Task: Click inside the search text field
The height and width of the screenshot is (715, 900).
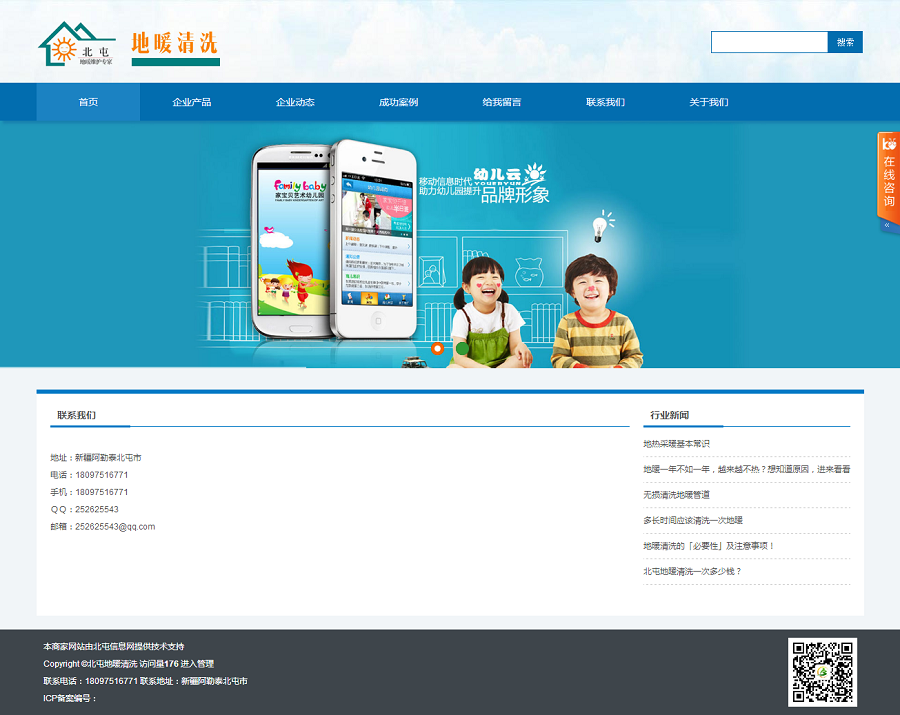Action: pos(769,42)
